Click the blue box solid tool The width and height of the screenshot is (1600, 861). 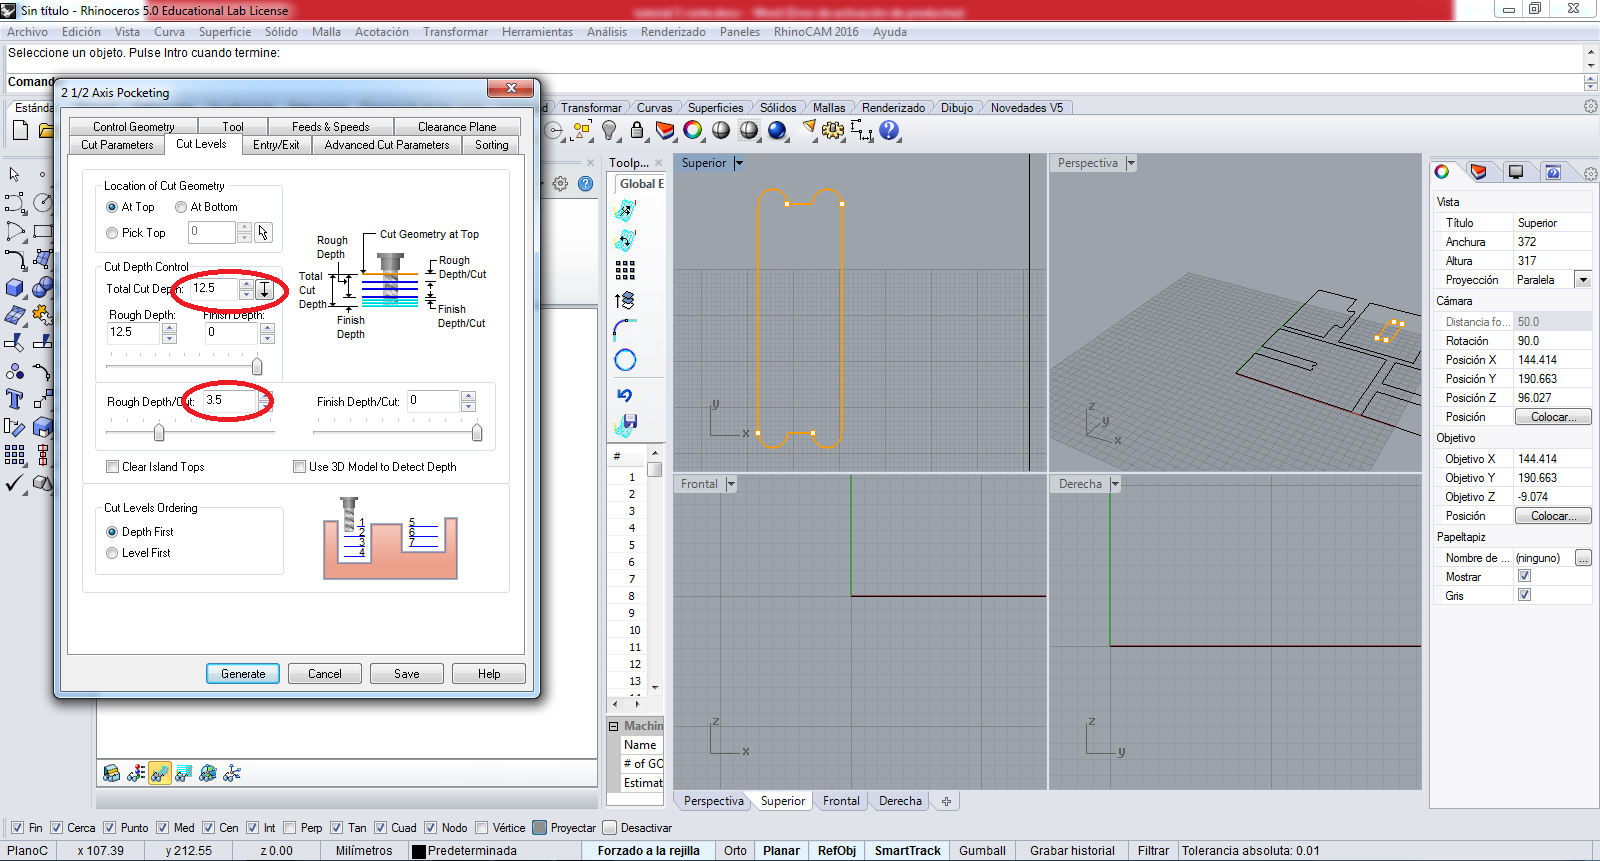pos(15,288)
